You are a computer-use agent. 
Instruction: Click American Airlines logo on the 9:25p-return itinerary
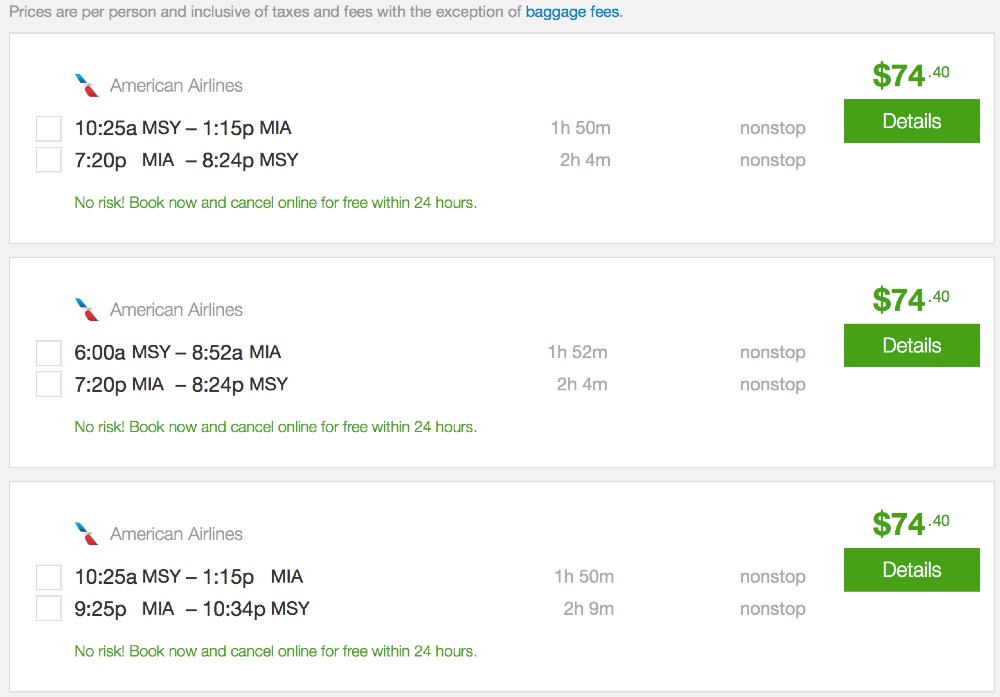[x=87, y=534]
